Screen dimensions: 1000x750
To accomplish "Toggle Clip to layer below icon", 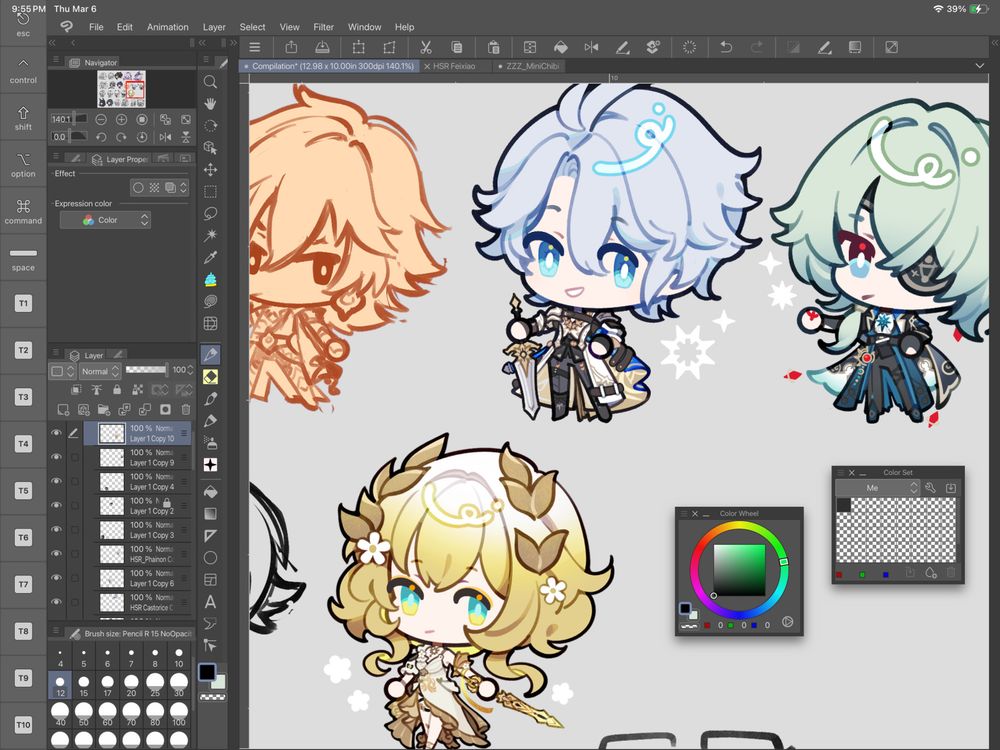I will click(x=75, y=390).
